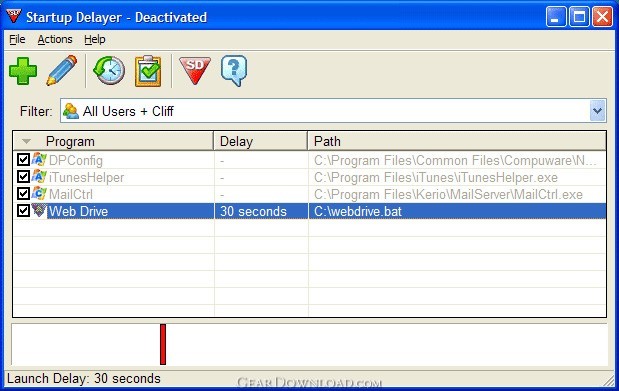Select the iTunesHelper row name
This screenshot has width=619, height=391.
tap(86, 177)
